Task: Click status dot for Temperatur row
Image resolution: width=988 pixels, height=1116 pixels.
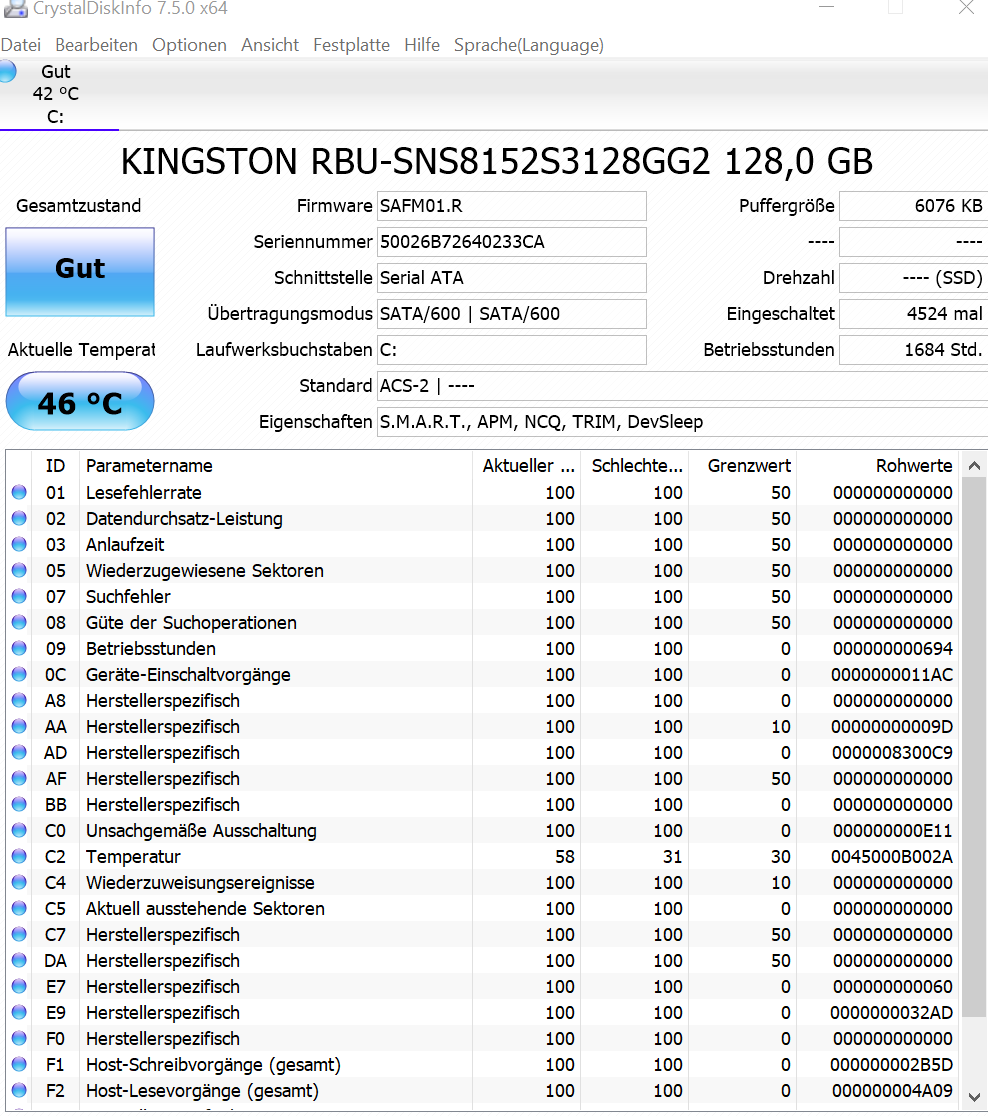Action: [x=19, y=856]
